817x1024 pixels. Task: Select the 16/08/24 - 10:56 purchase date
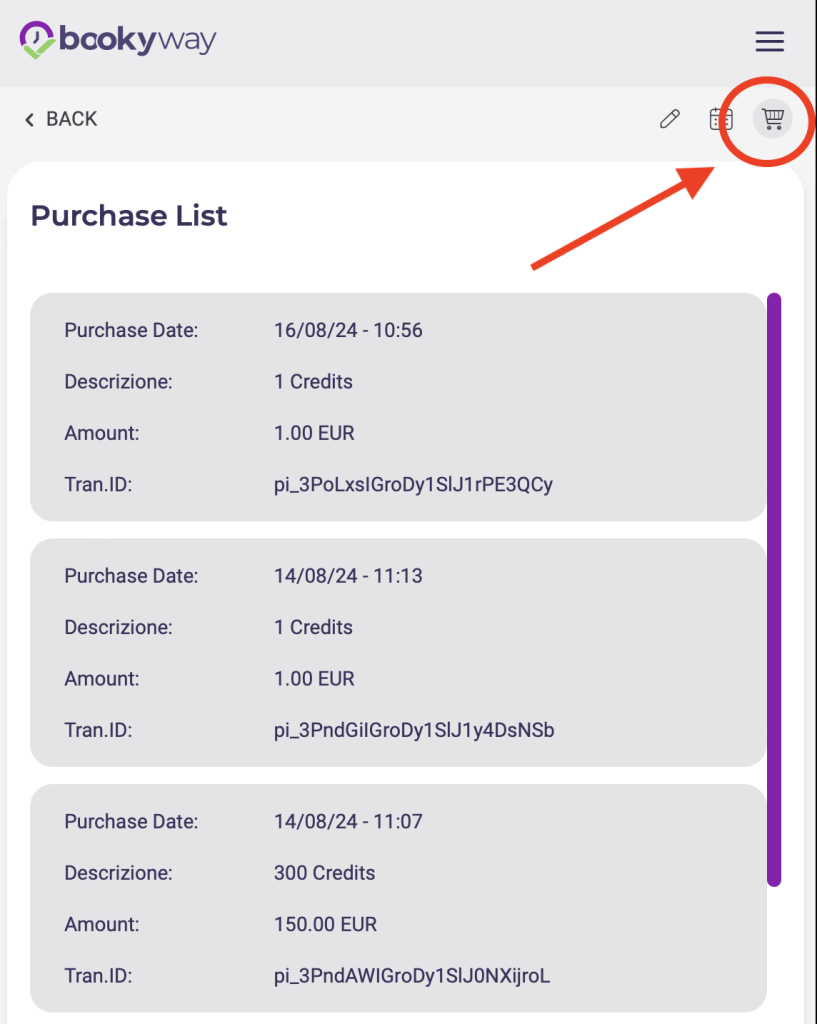tap(348, 330)
